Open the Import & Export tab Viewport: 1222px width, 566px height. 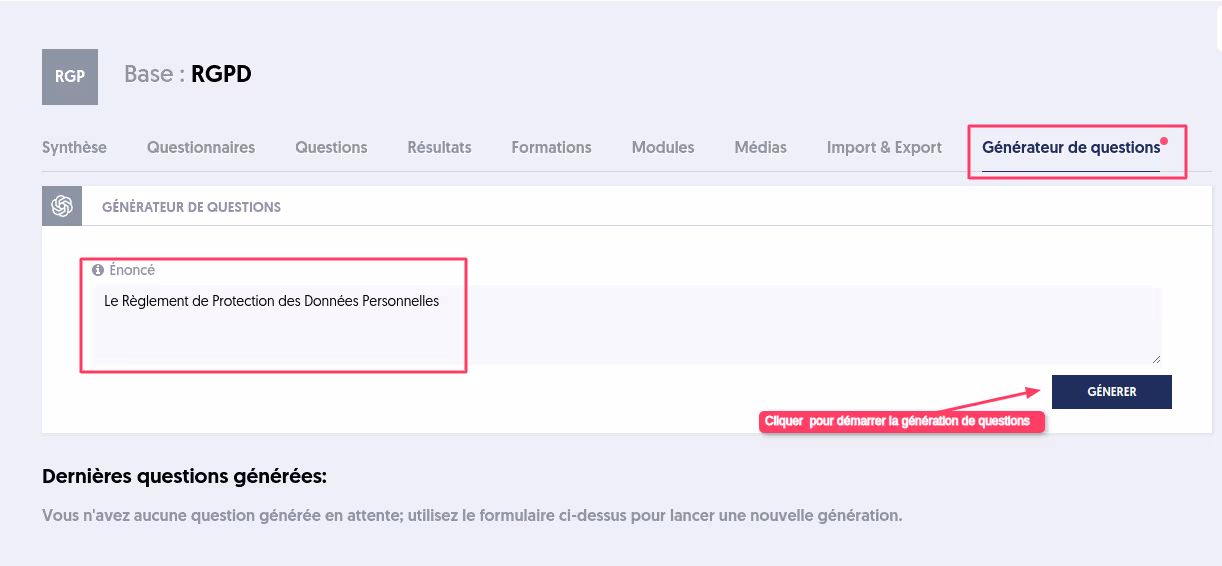pyautogui.click(x=884, y=147)
